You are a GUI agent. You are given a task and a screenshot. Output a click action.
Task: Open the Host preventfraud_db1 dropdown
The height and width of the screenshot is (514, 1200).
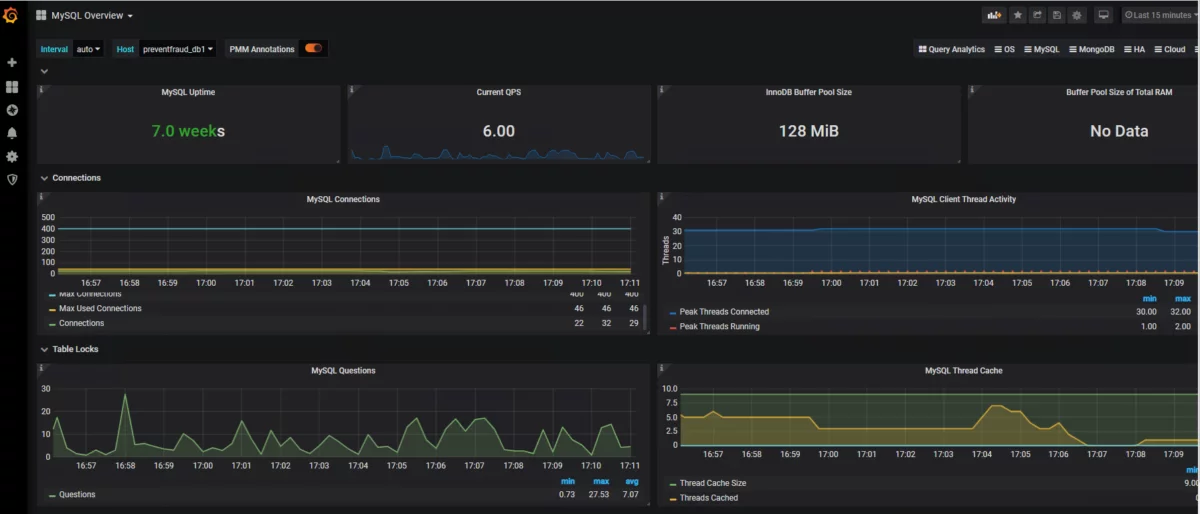178,49
